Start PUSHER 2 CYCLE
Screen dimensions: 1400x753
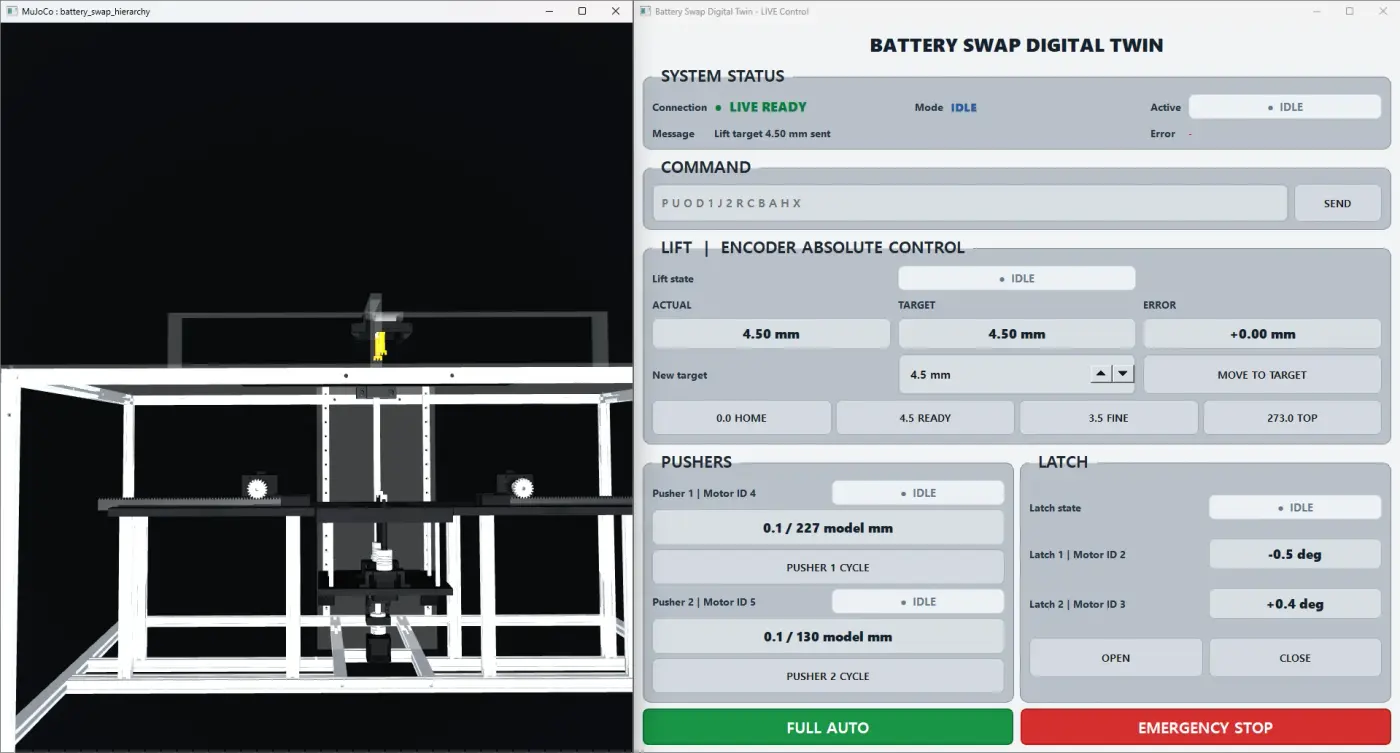tap(828, 676)
